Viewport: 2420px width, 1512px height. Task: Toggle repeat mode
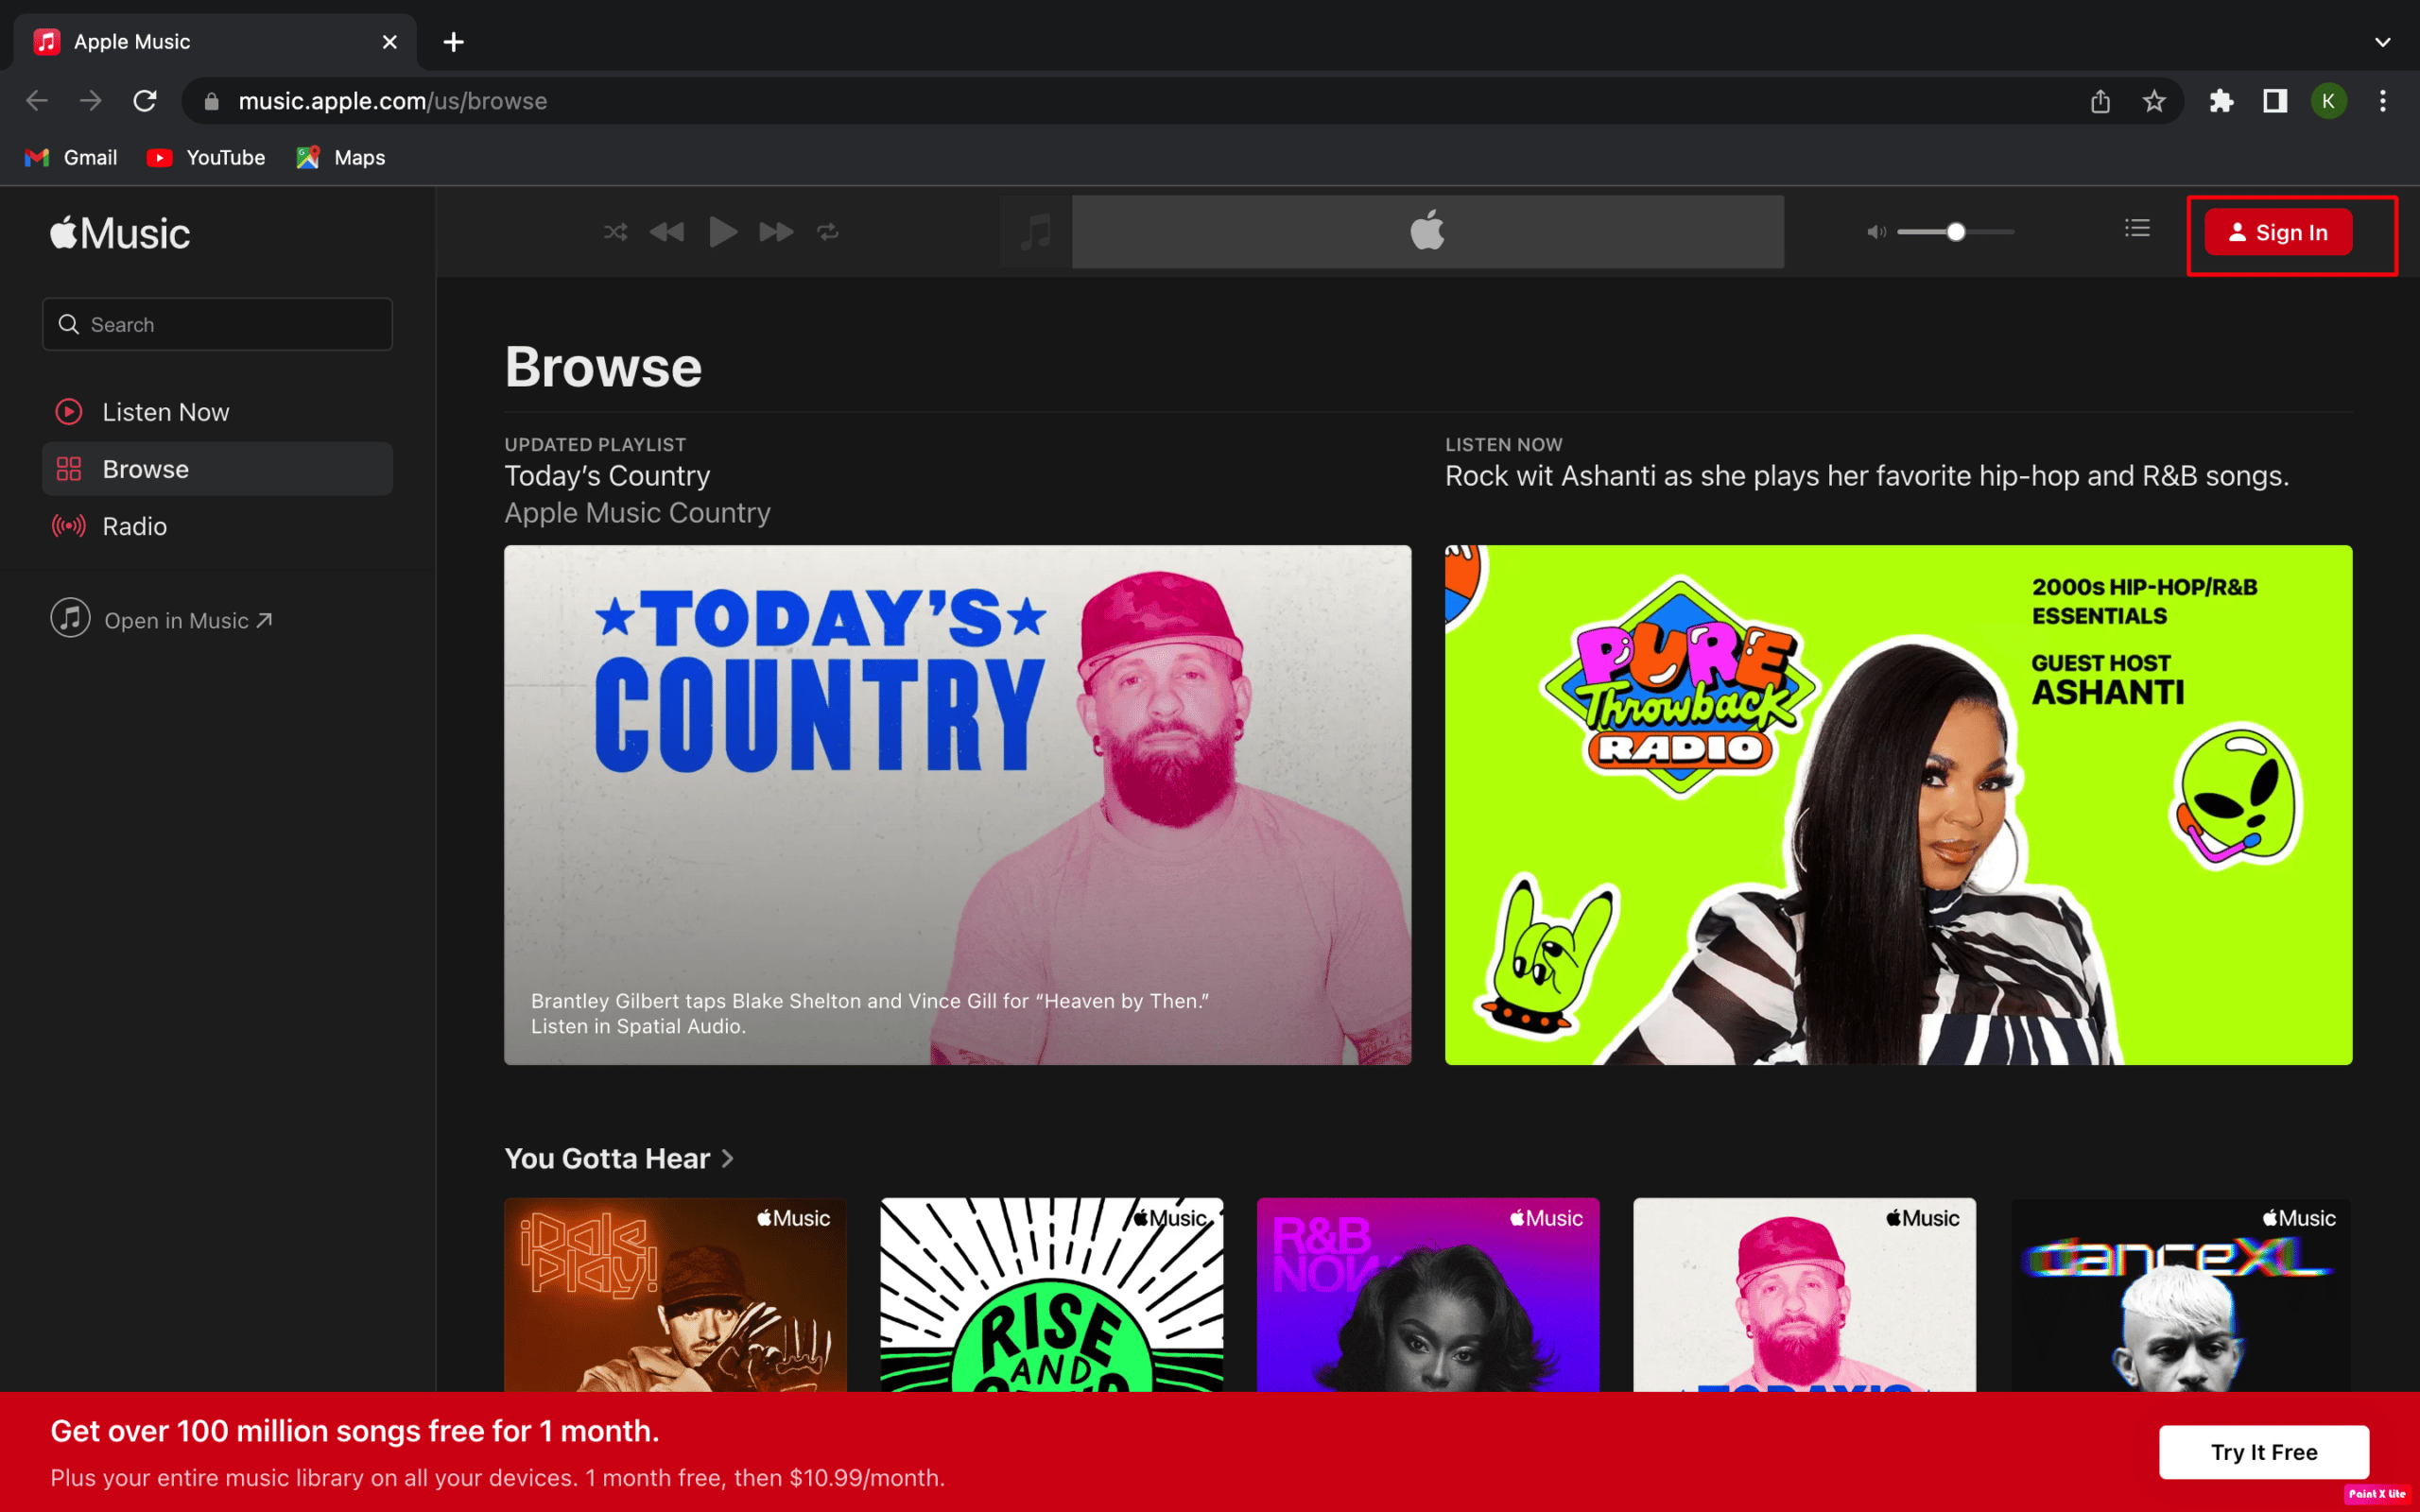[x=828, y=232]
